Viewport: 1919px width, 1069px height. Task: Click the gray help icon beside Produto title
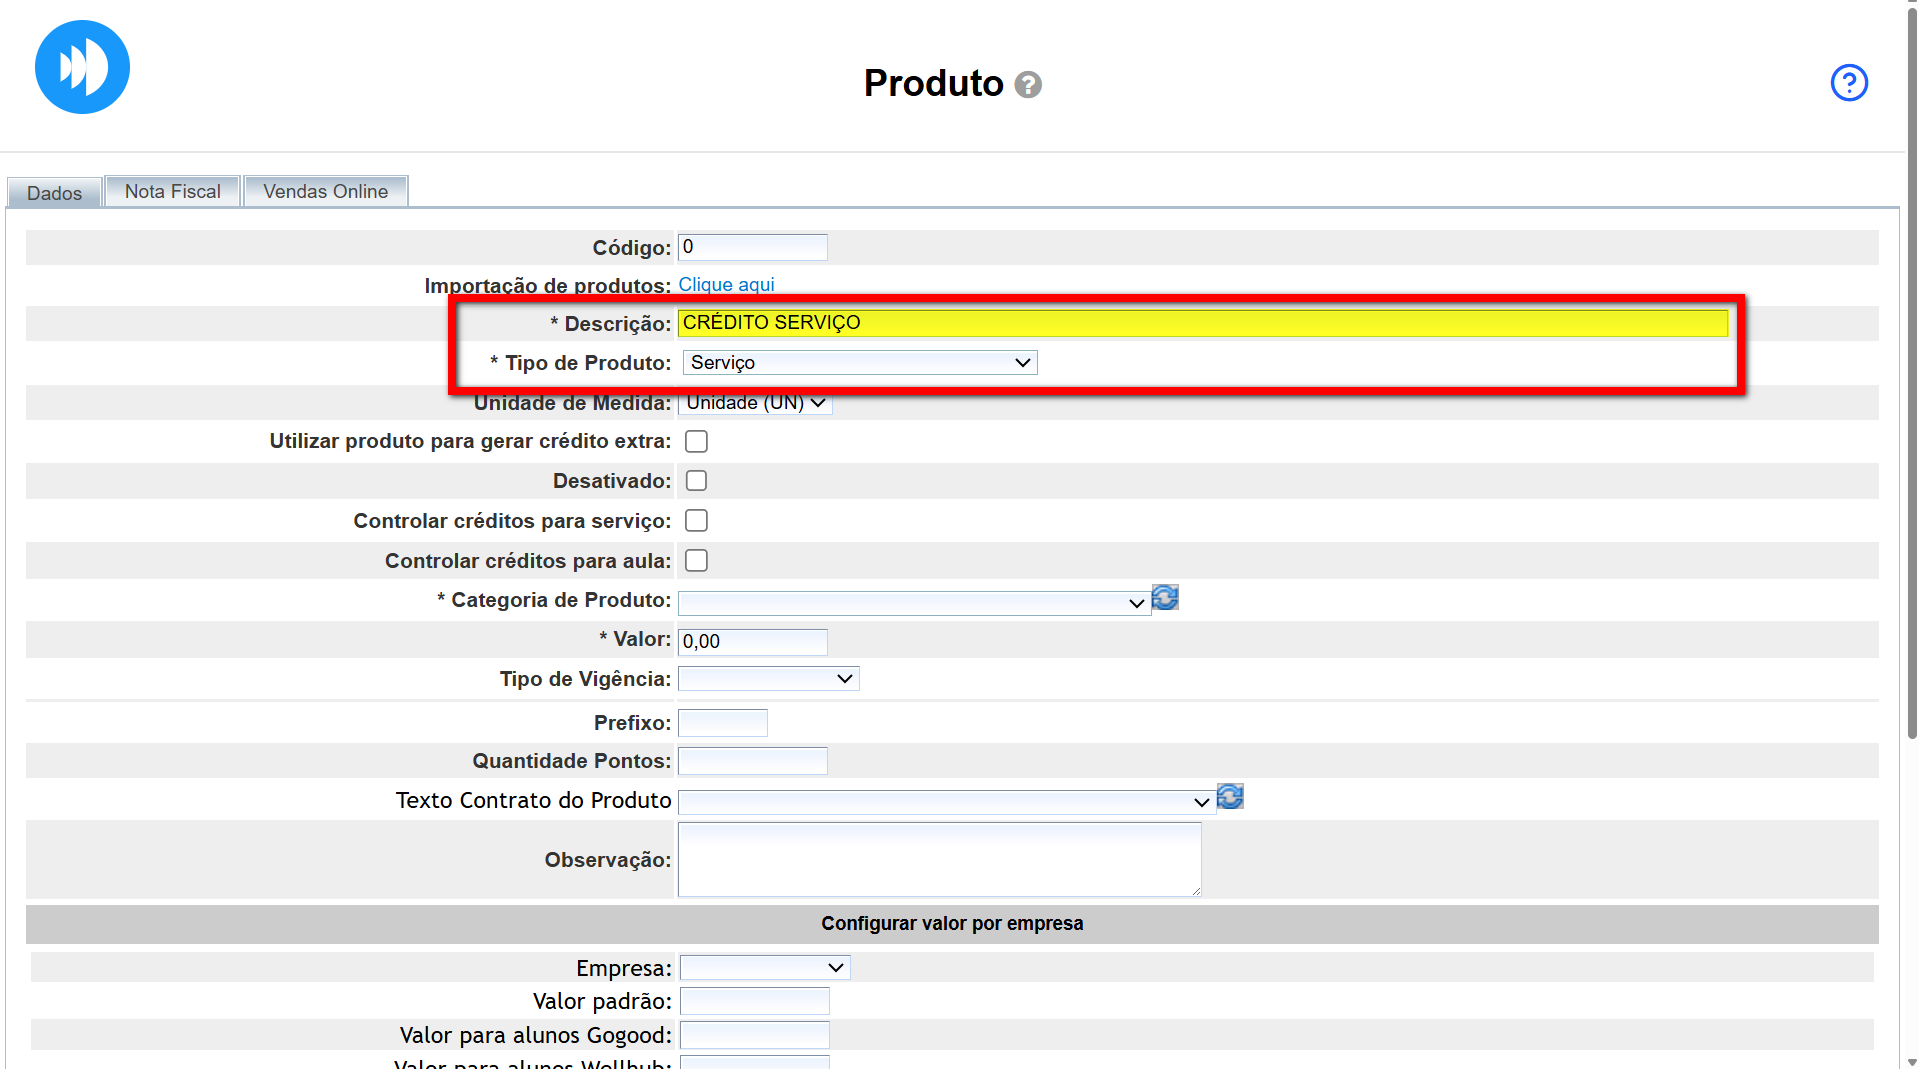pos(1027,85)
